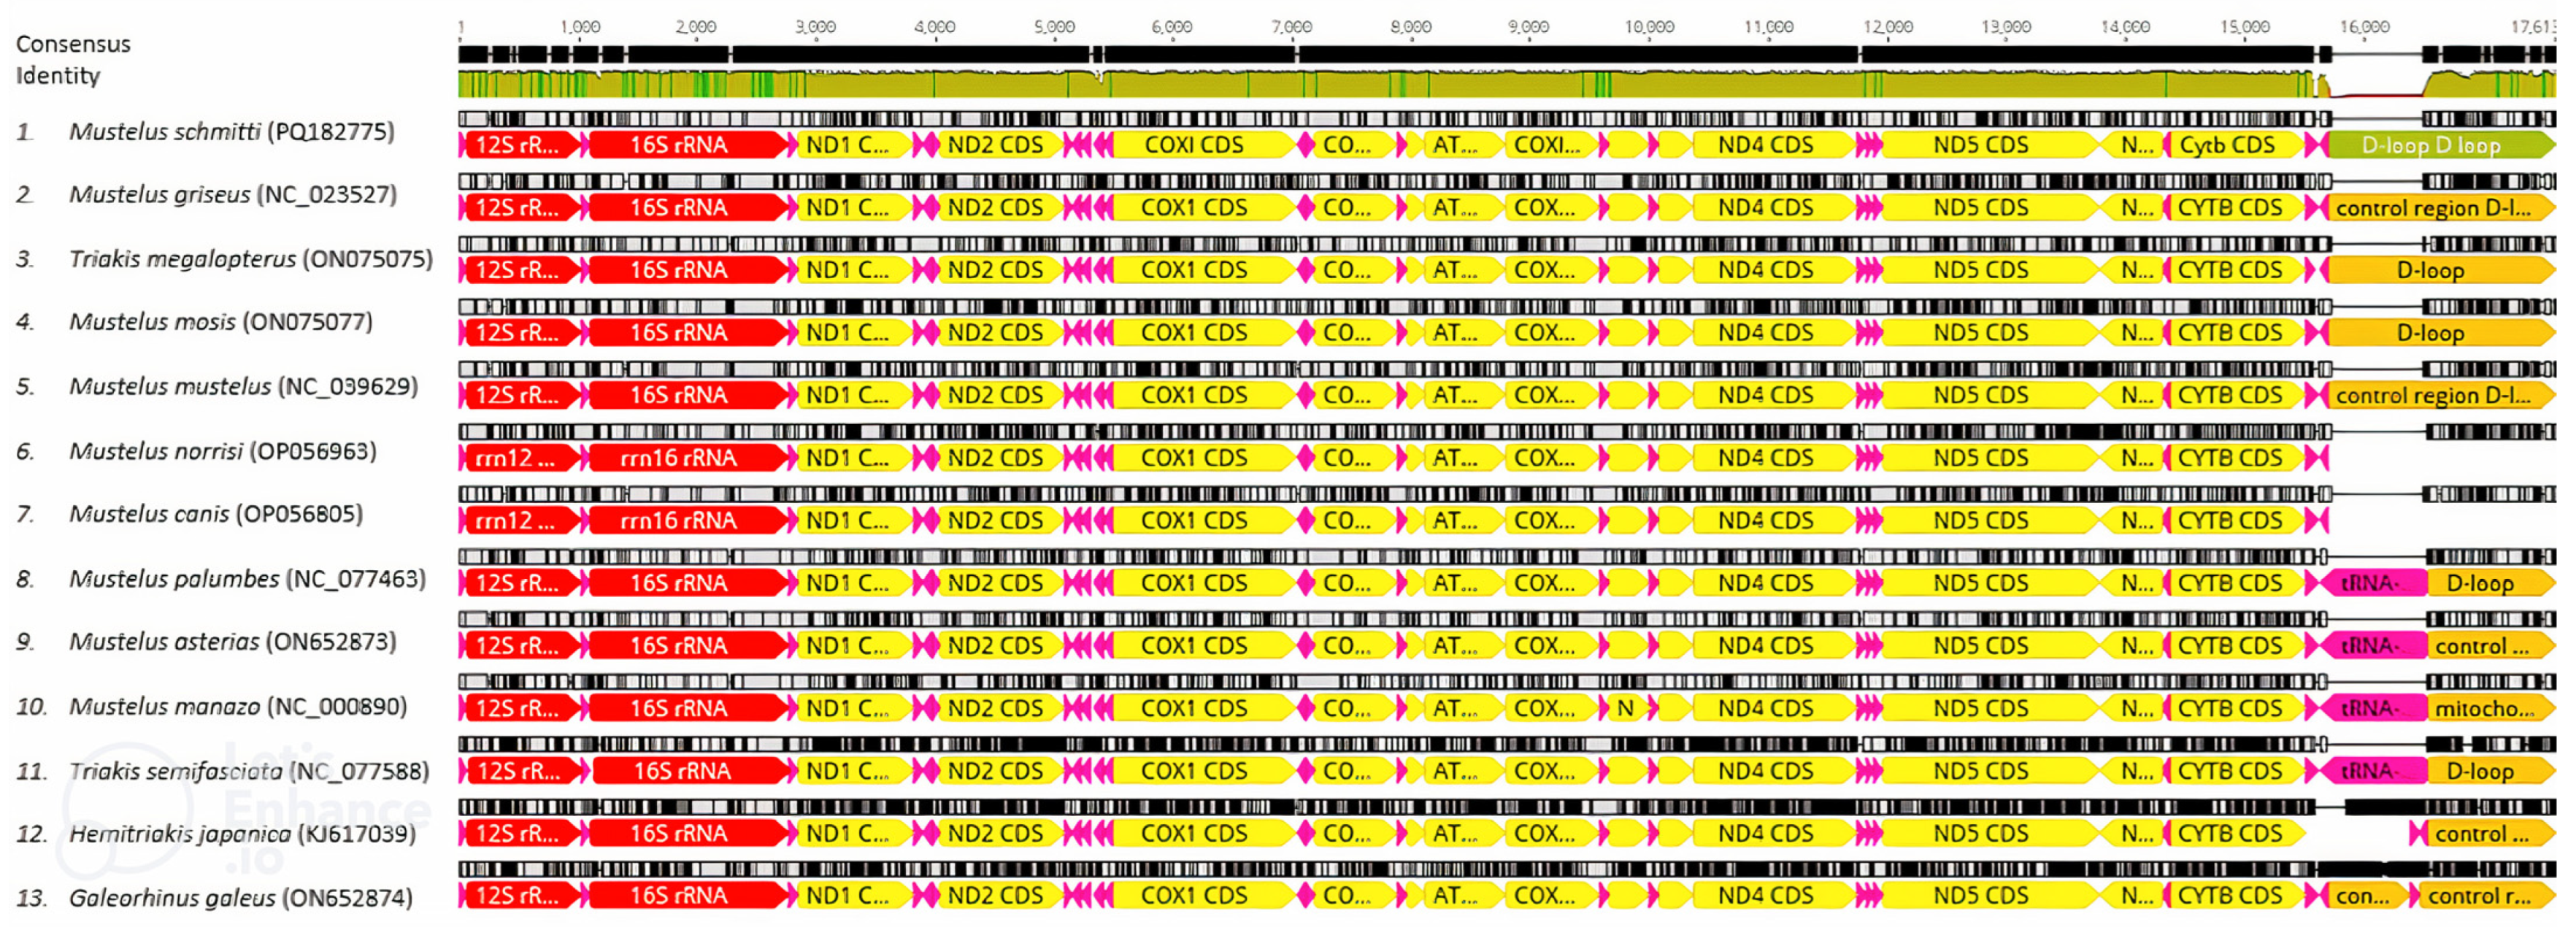Click the Identity row label
The width and height of the screenshot is (2576, 930).
click(58, 76)
